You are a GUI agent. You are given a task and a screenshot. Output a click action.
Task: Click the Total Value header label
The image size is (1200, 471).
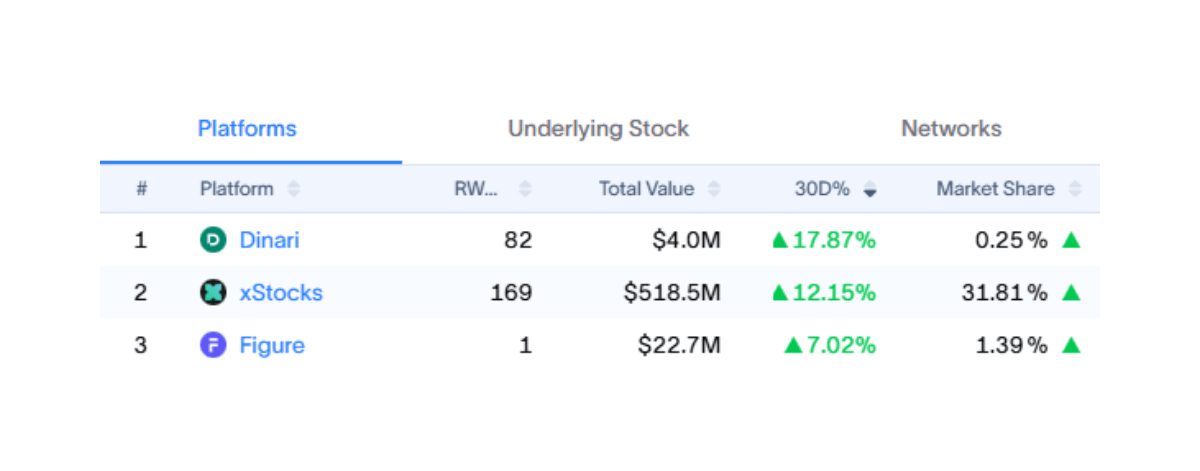pos(646,188)
